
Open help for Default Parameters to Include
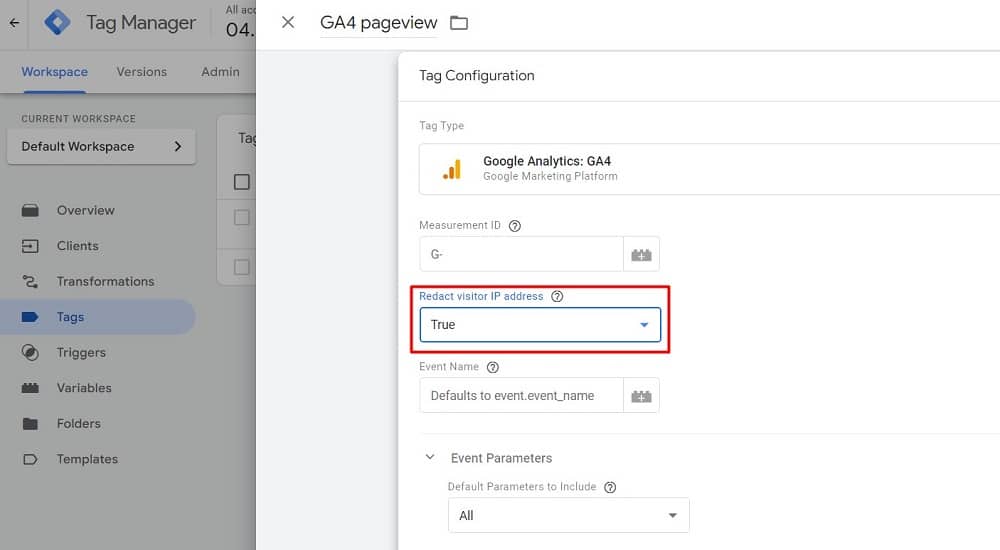[610, 487]
